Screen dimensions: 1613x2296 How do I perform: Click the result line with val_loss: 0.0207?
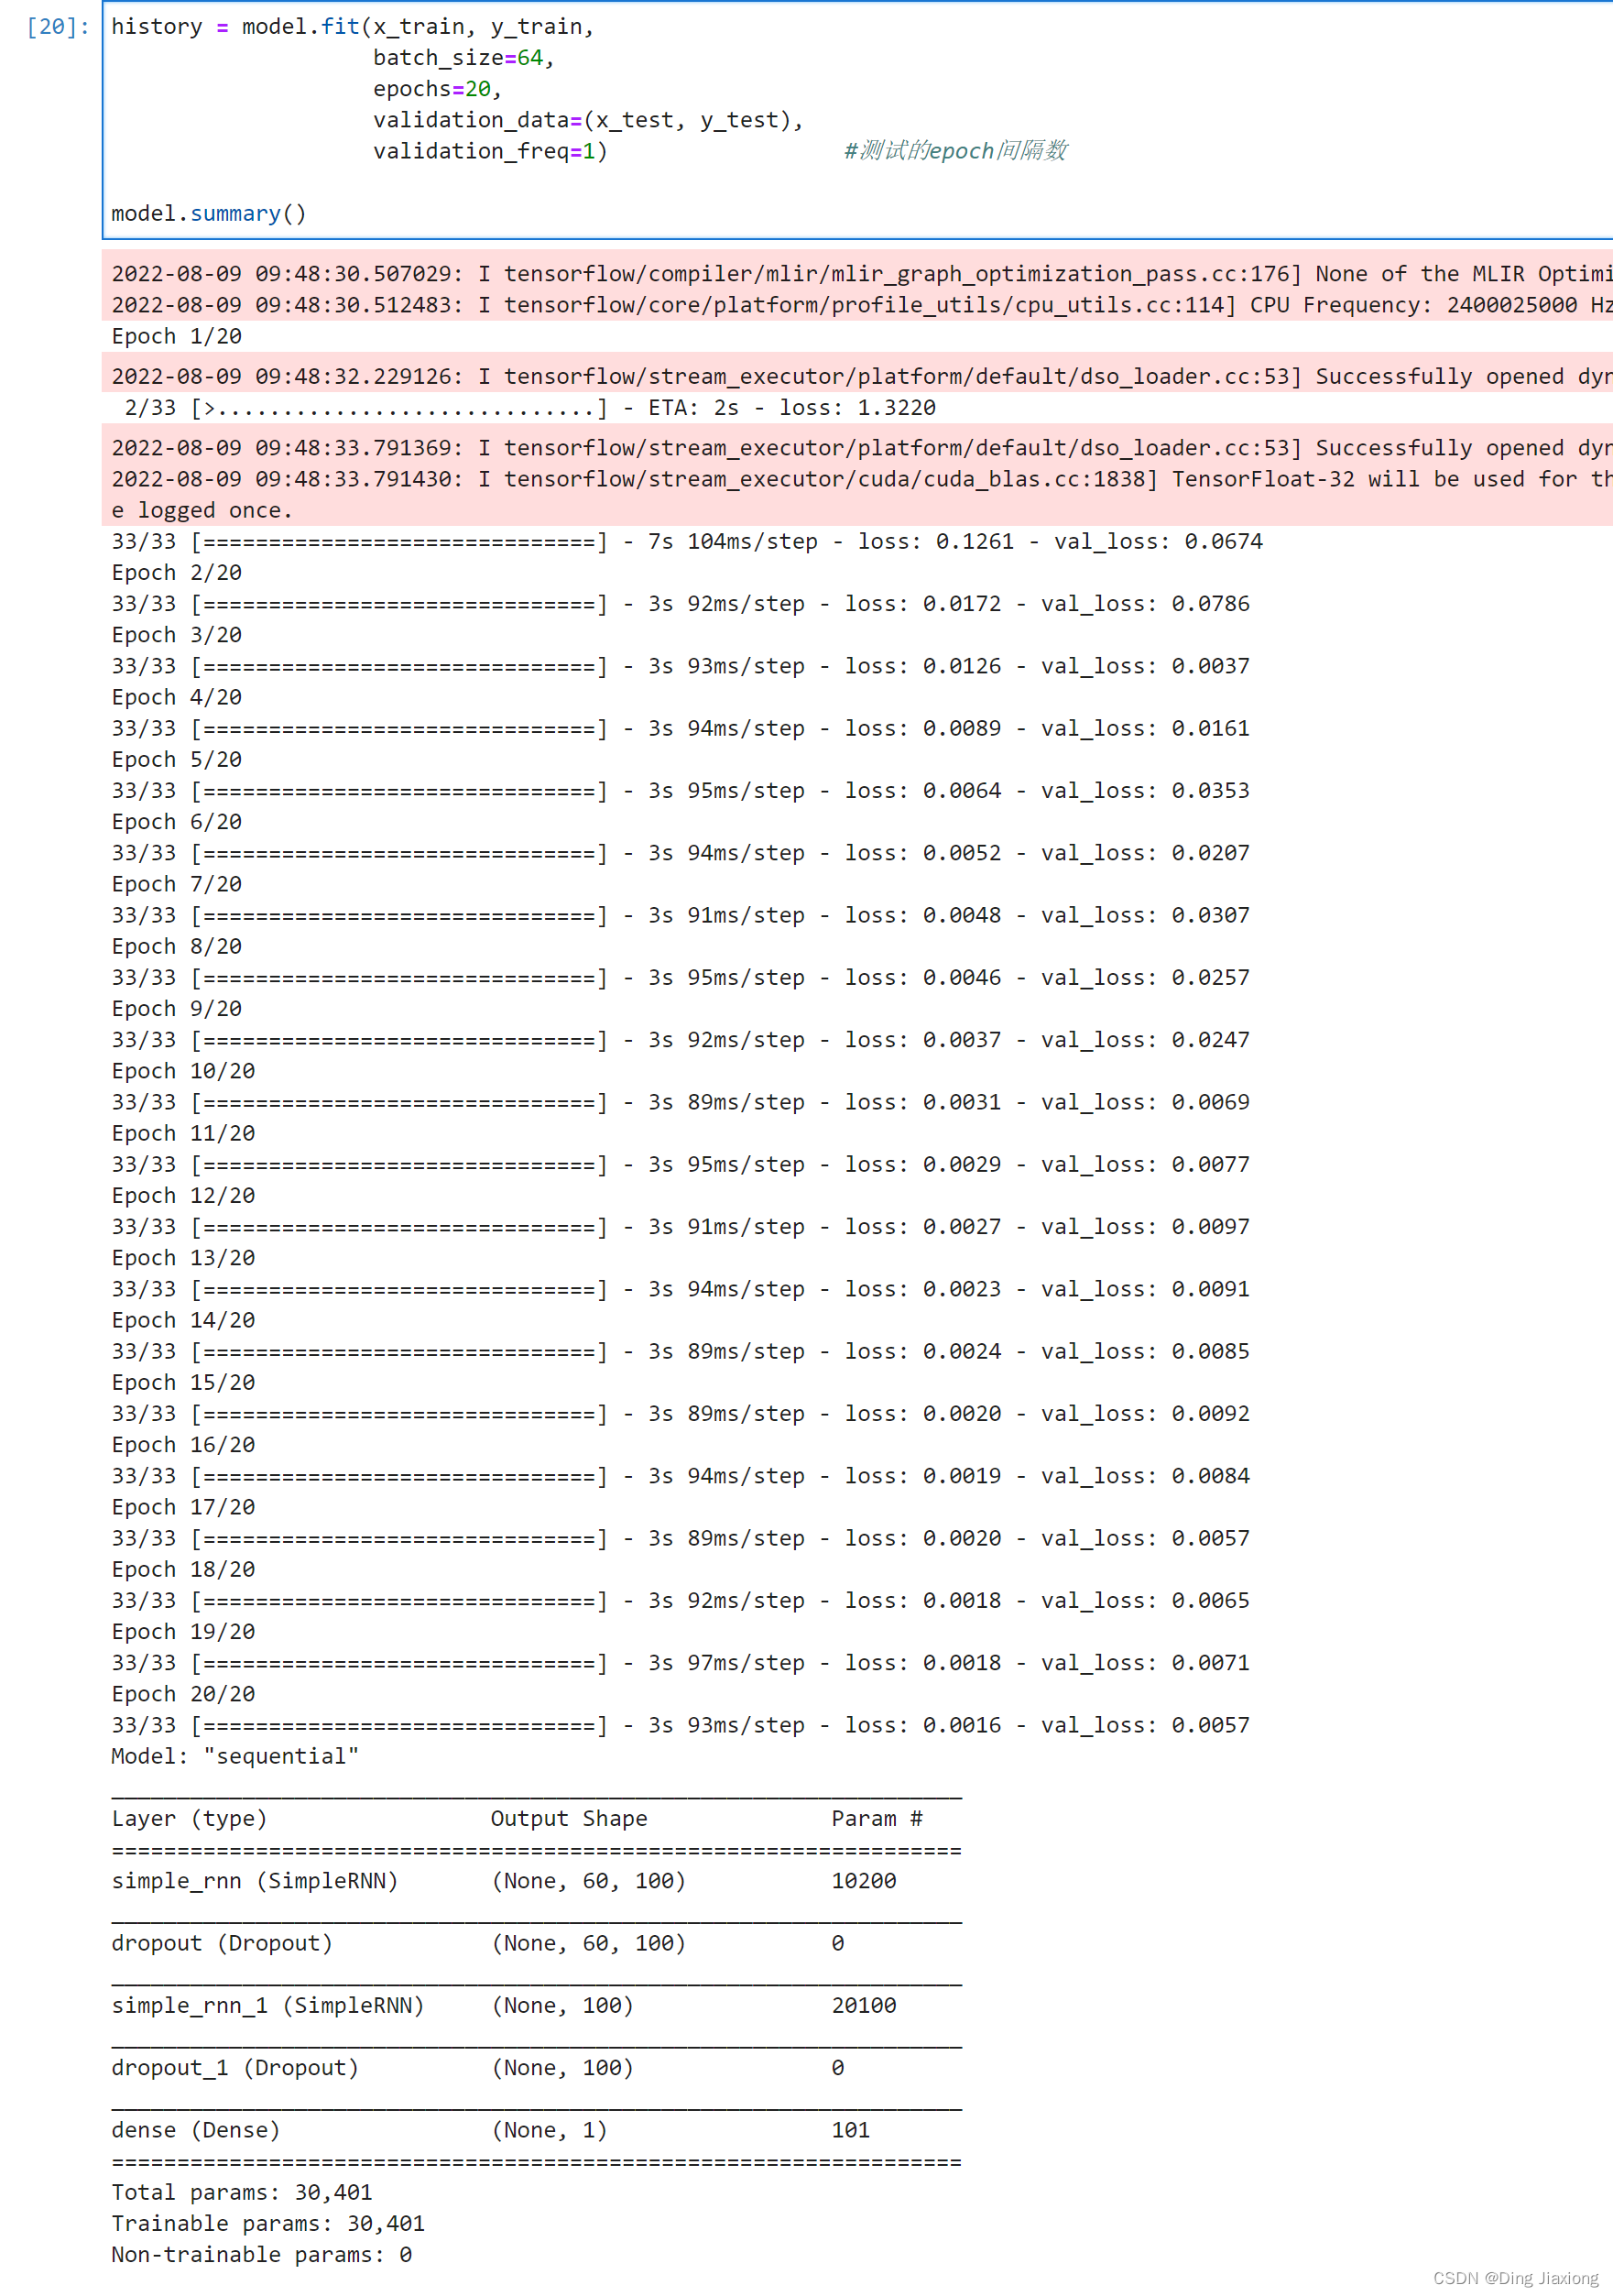coord(680,853)
